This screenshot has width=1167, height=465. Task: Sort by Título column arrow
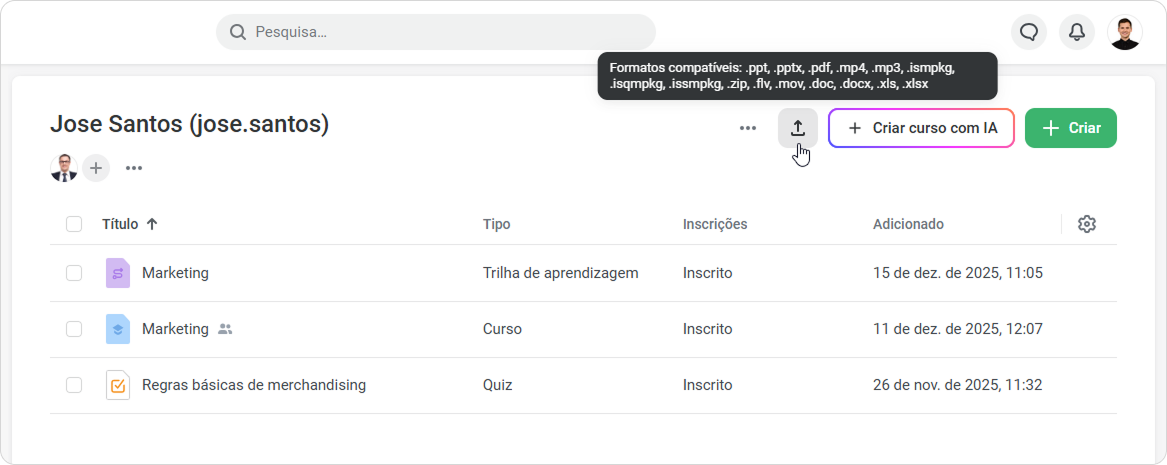point(152,224)
